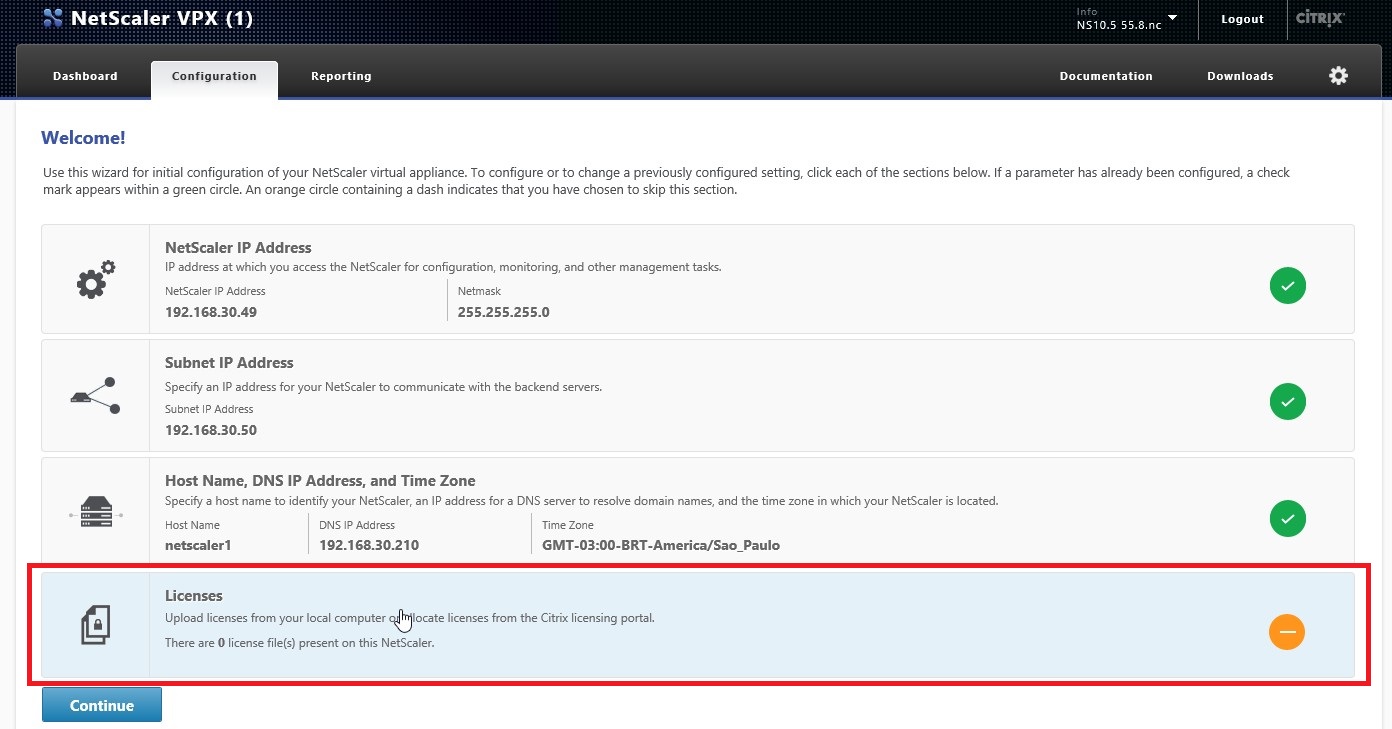Open settings gear icon in navigation bar

[x=1338, y=76]
